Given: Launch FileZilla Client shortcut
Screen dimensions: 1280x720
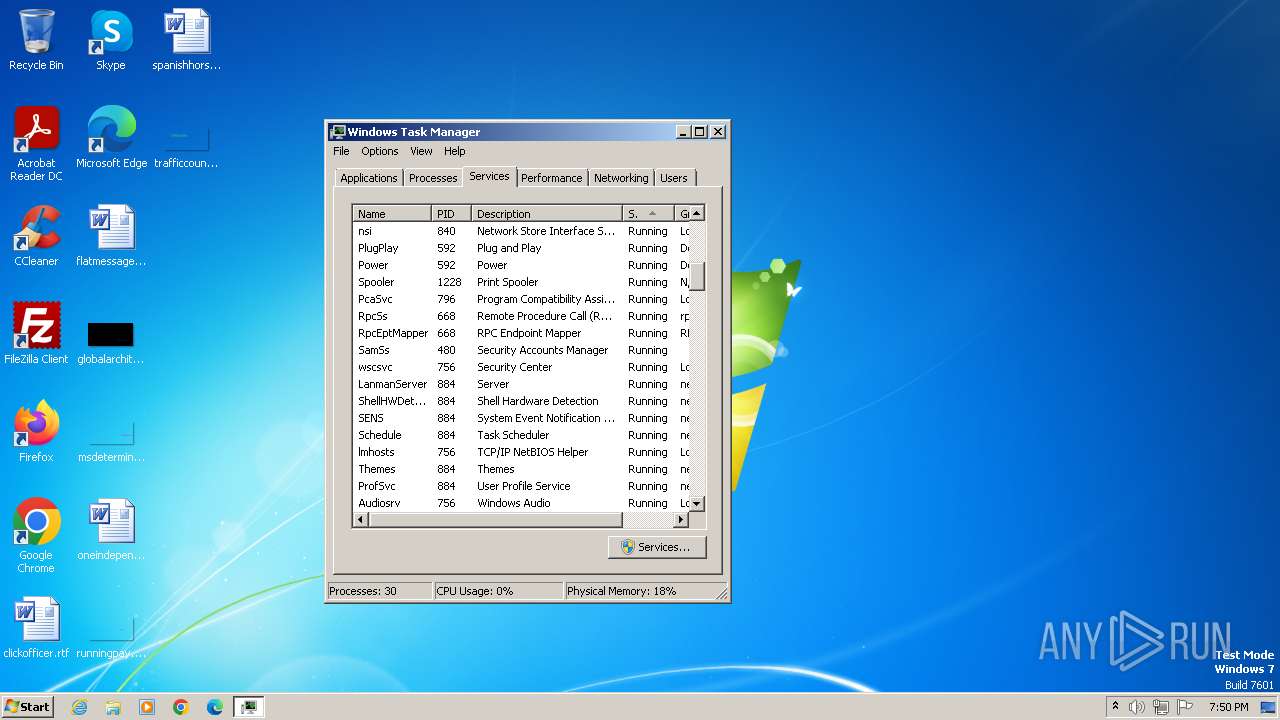Looking at the screenshot, I should (36, 334).
